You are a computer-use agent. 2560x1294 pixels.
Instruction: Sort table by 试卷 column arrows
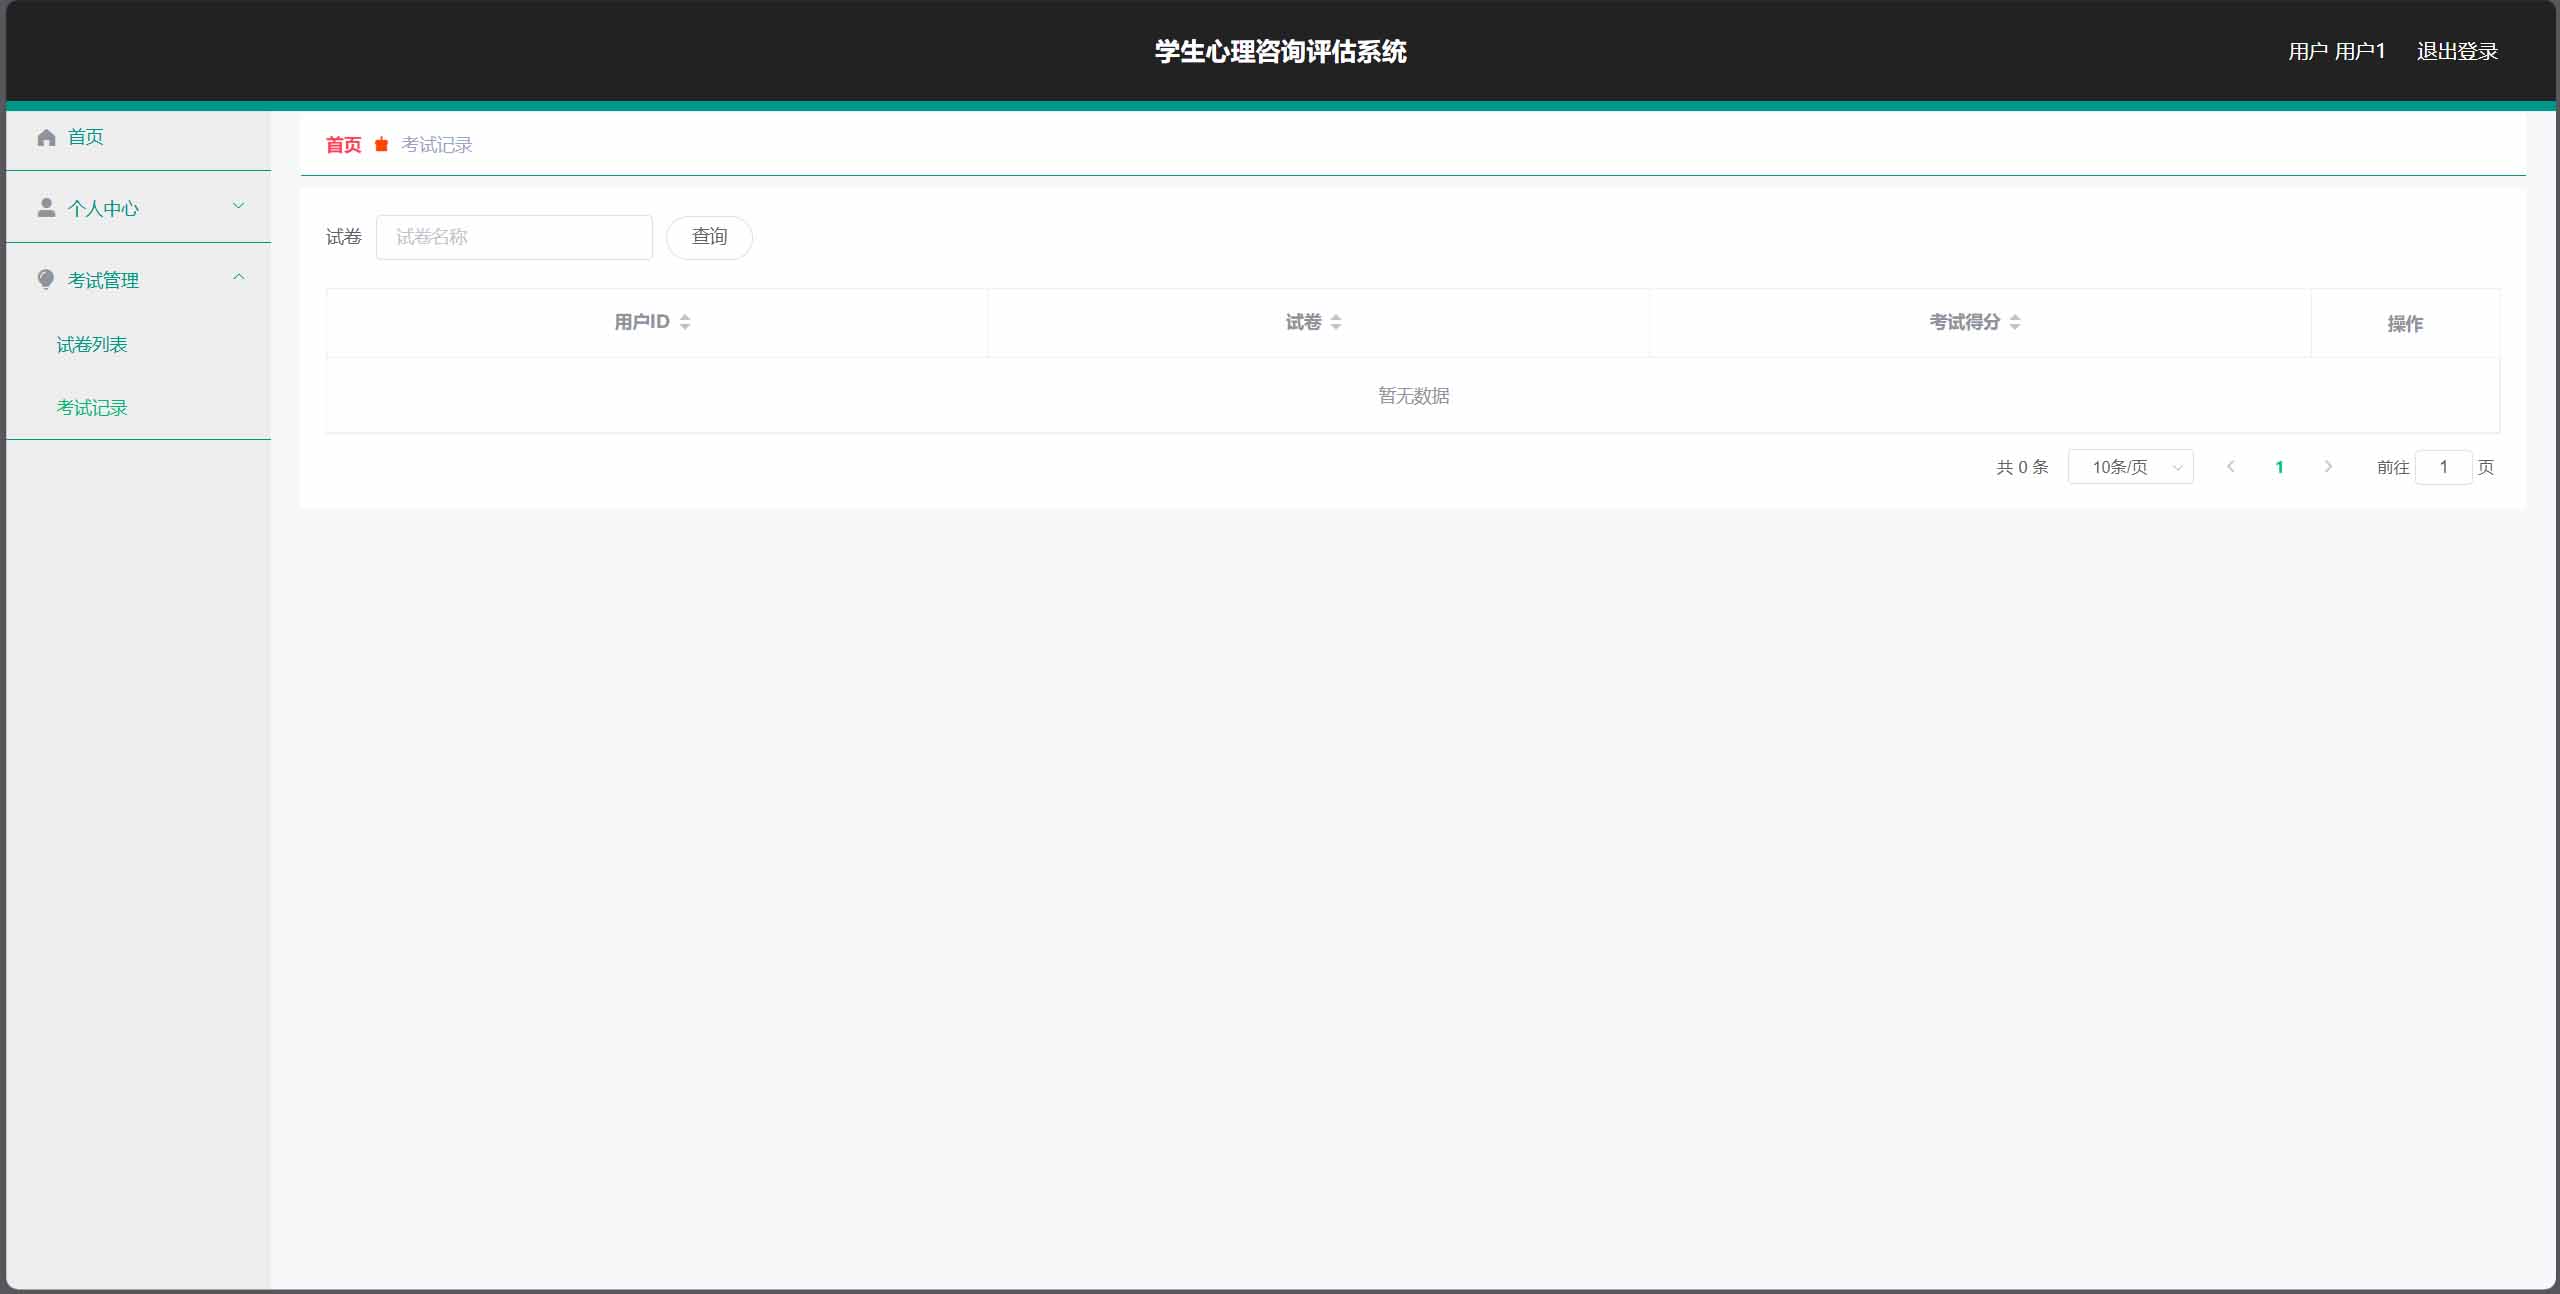click(x=1336, y=322)
